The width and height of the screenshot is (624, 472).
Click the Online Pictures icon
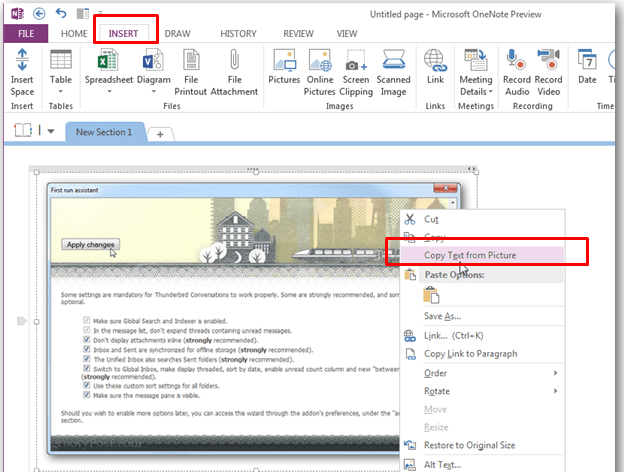click(320, 60)
